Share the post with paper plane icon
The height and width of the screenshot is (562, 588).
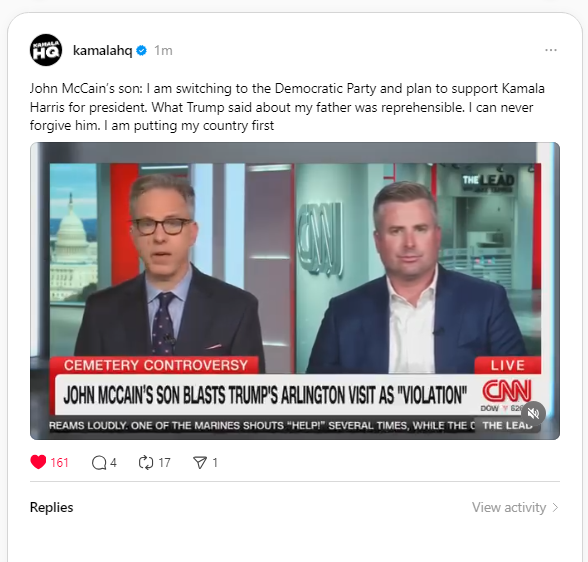coord(200,463)
